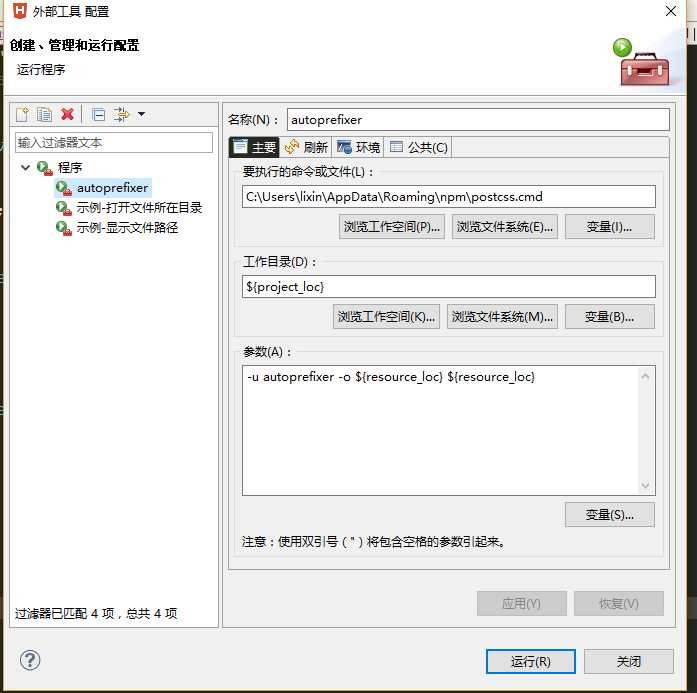Collapse the 程序 tree node
Screen dimensions: 697x693
point(25,168)
